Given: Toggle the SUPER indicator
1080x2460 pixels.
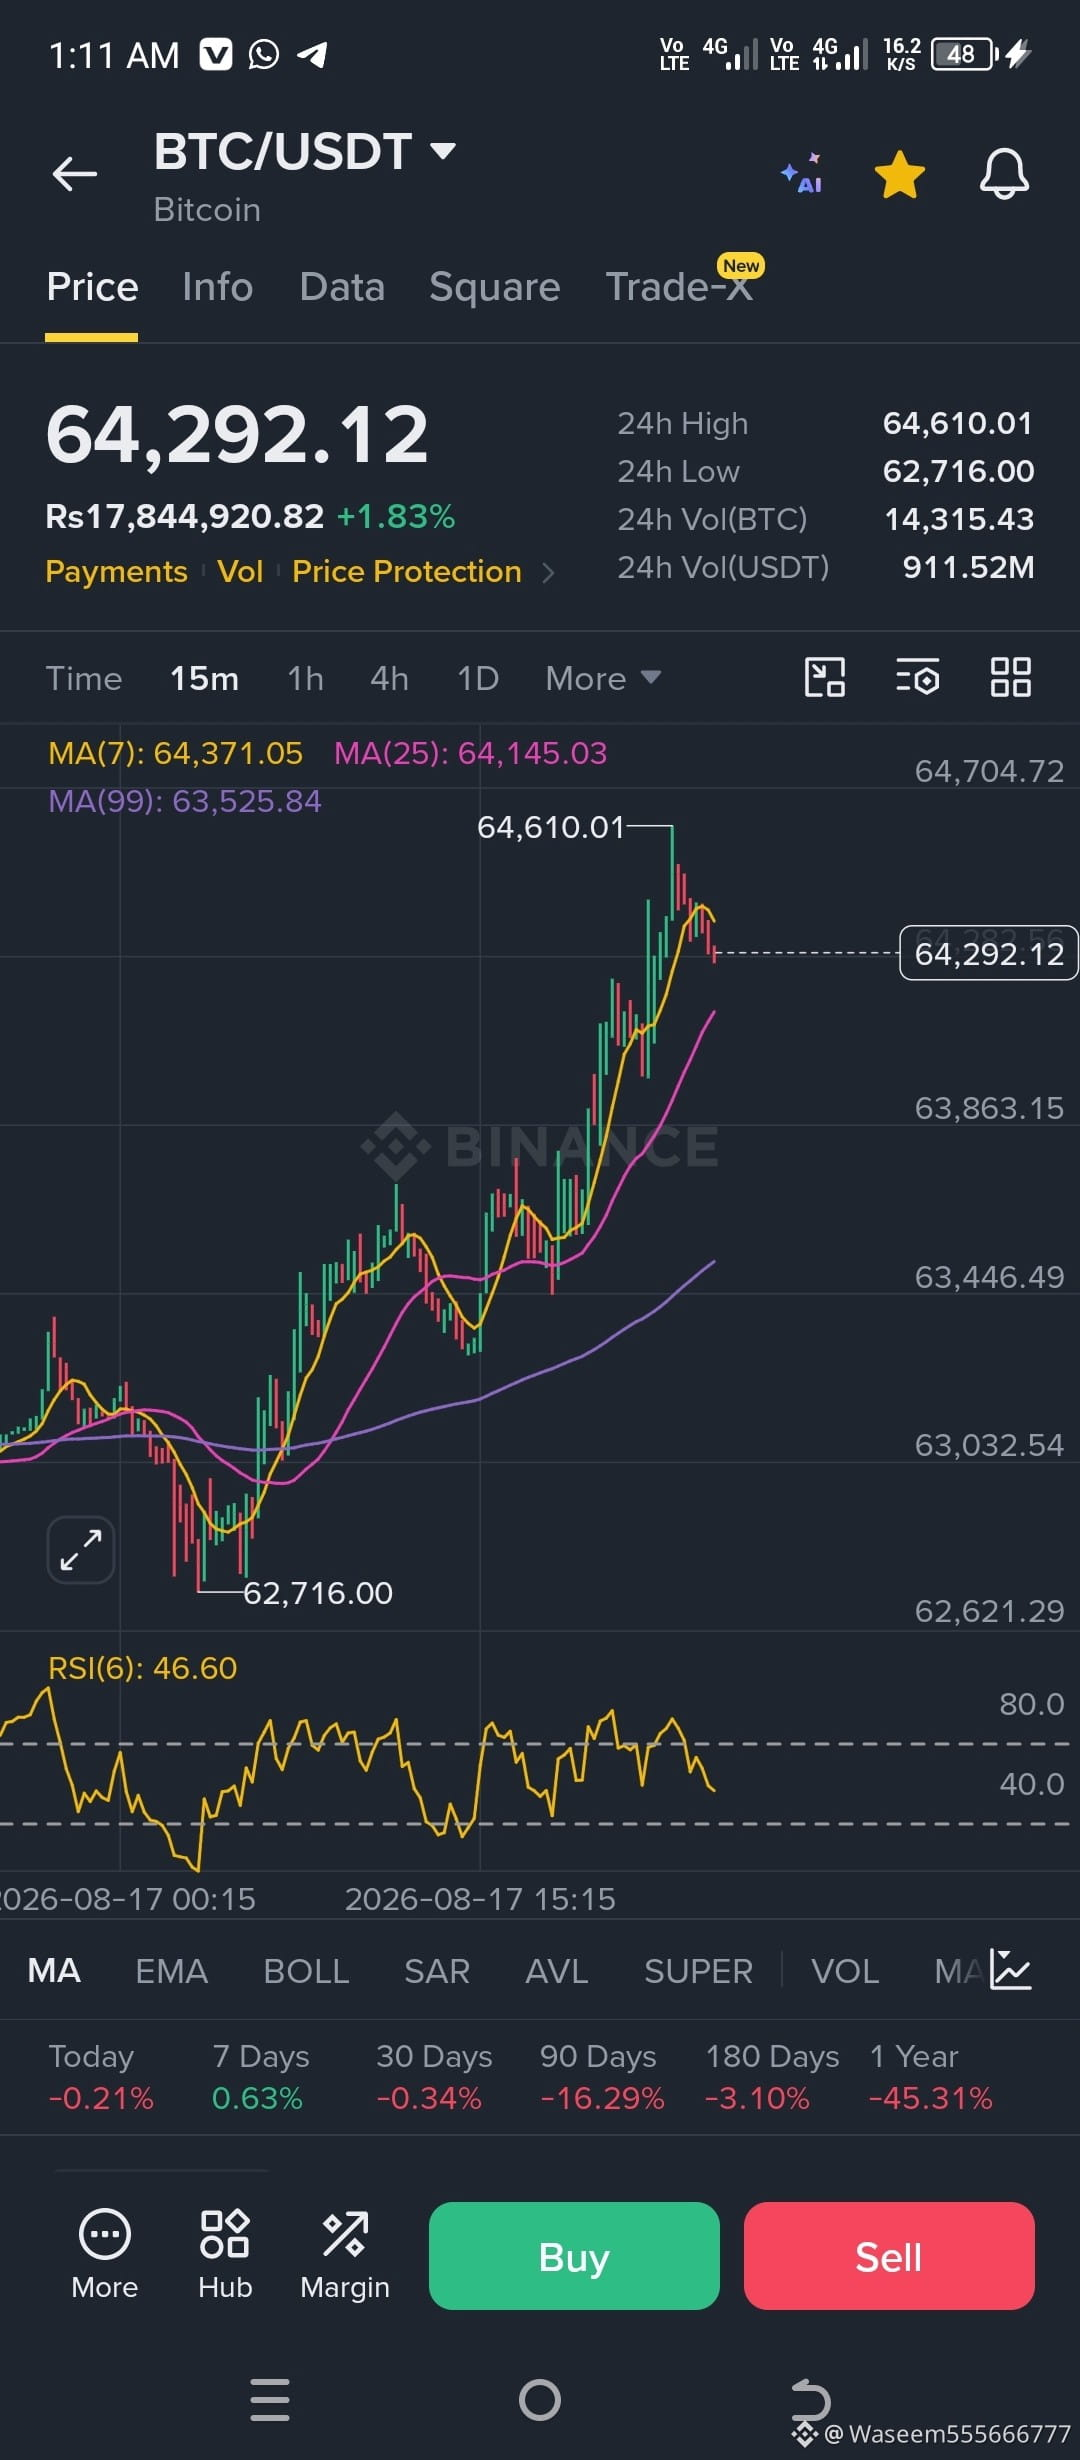Looking at the screenshot, I should (x=698, y=1971).
